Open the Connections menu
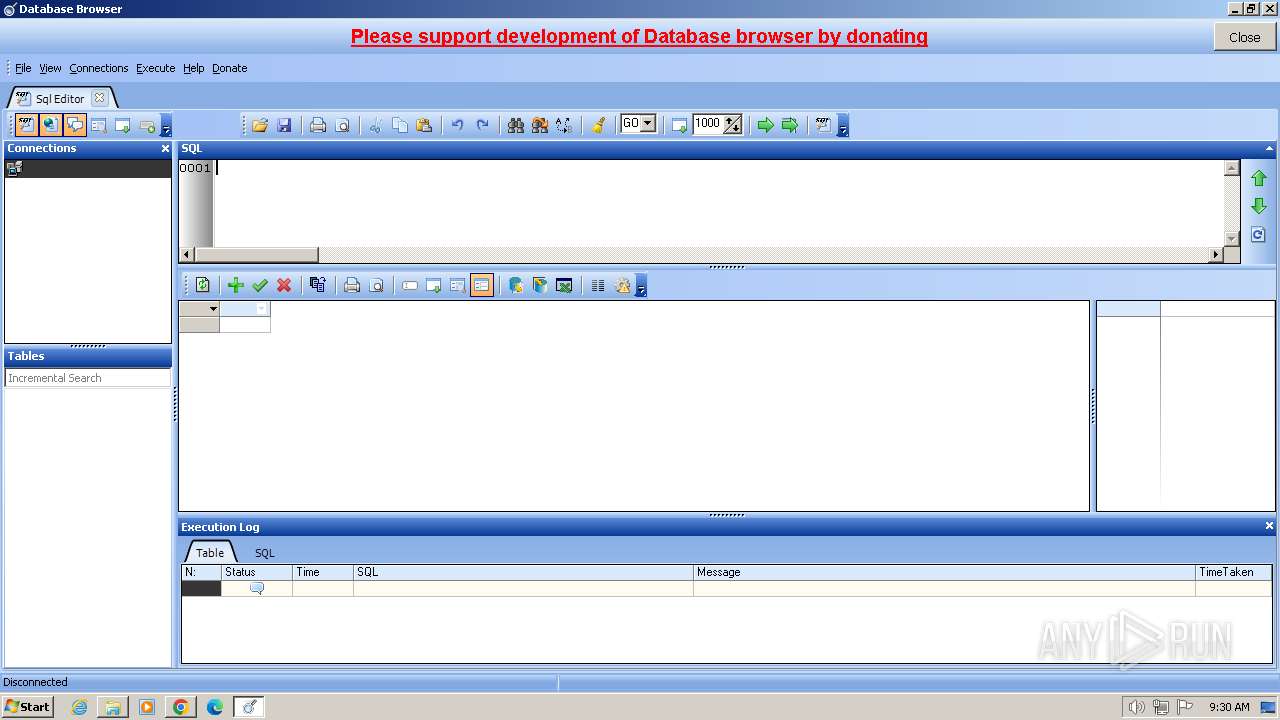The height and width of the screenshot is (720, 1280). 99,68
